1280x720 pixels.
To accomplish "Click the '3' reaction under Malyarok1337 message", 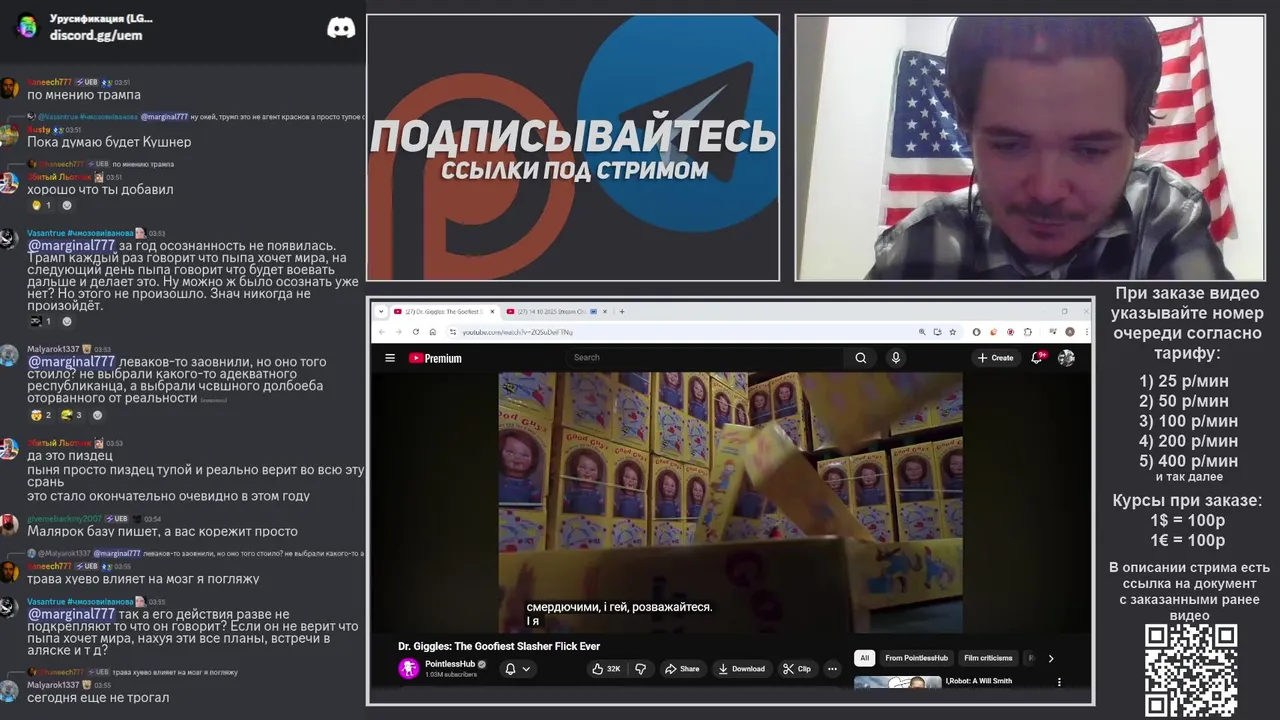I will point(71,414).
